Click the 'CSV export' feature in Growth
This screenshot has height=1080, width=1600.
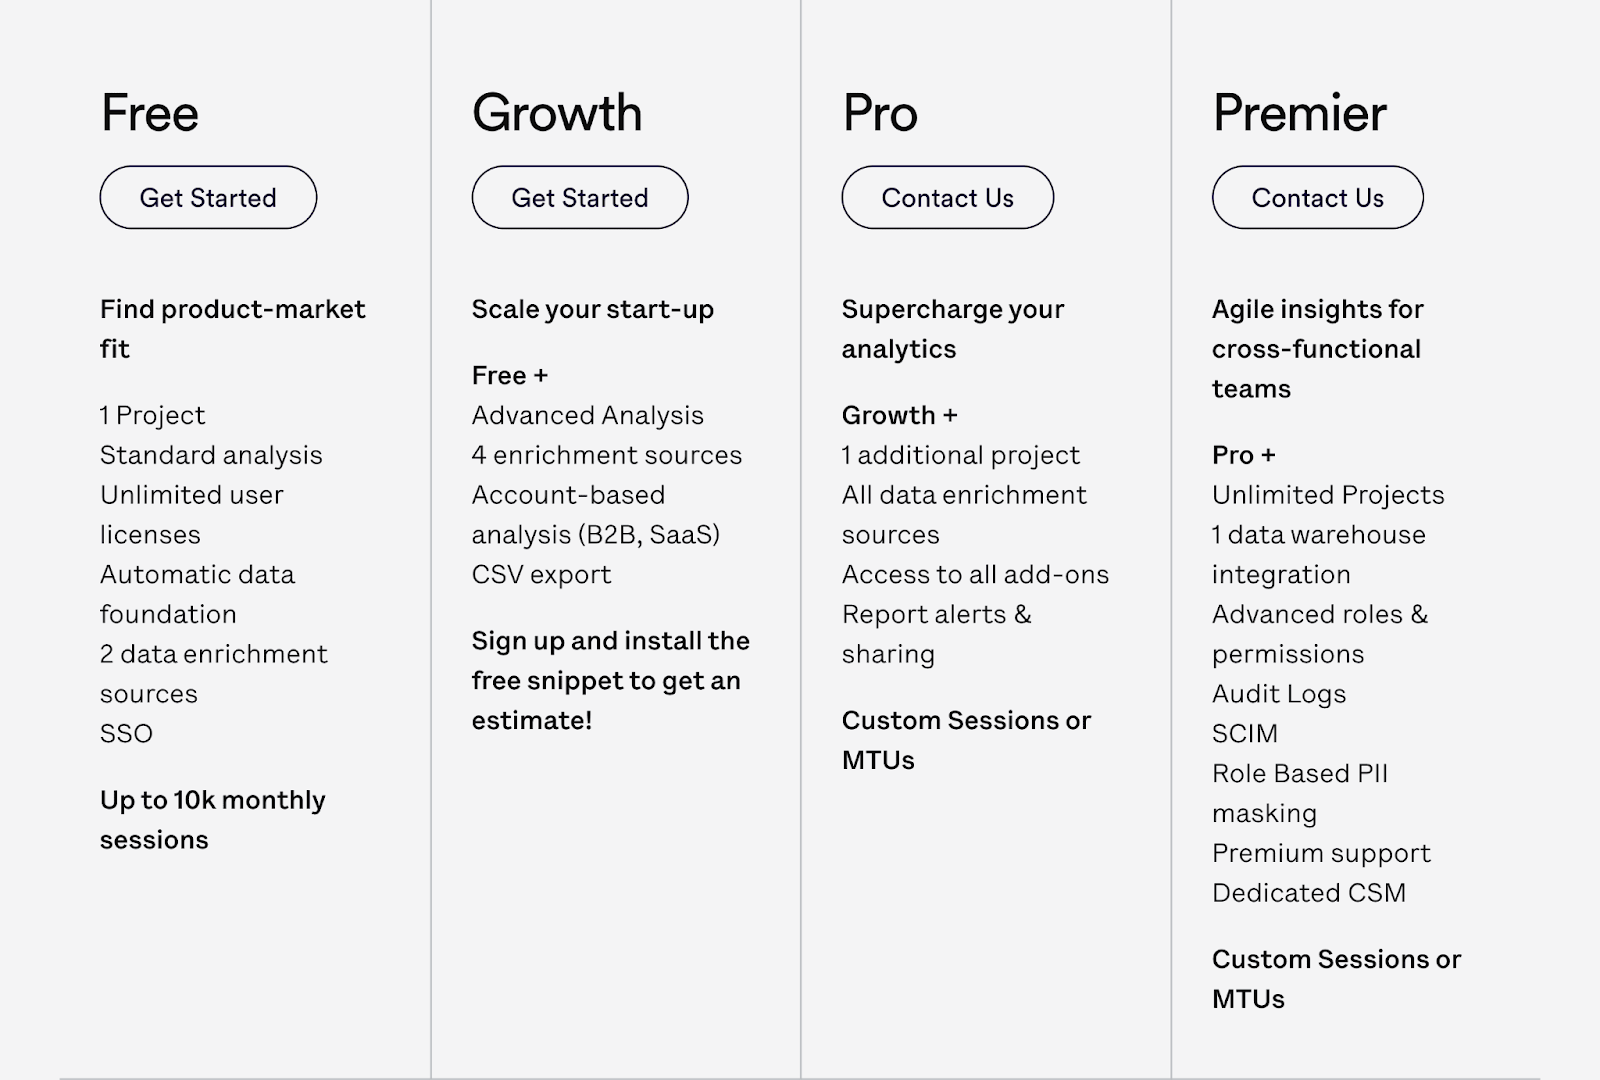coord(540,574)
